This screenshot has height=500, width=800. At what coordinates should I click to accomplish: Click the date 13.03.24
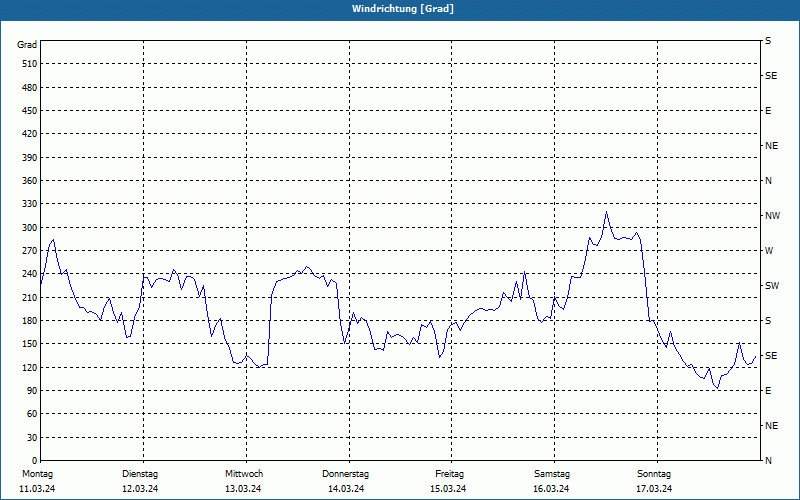243,489
